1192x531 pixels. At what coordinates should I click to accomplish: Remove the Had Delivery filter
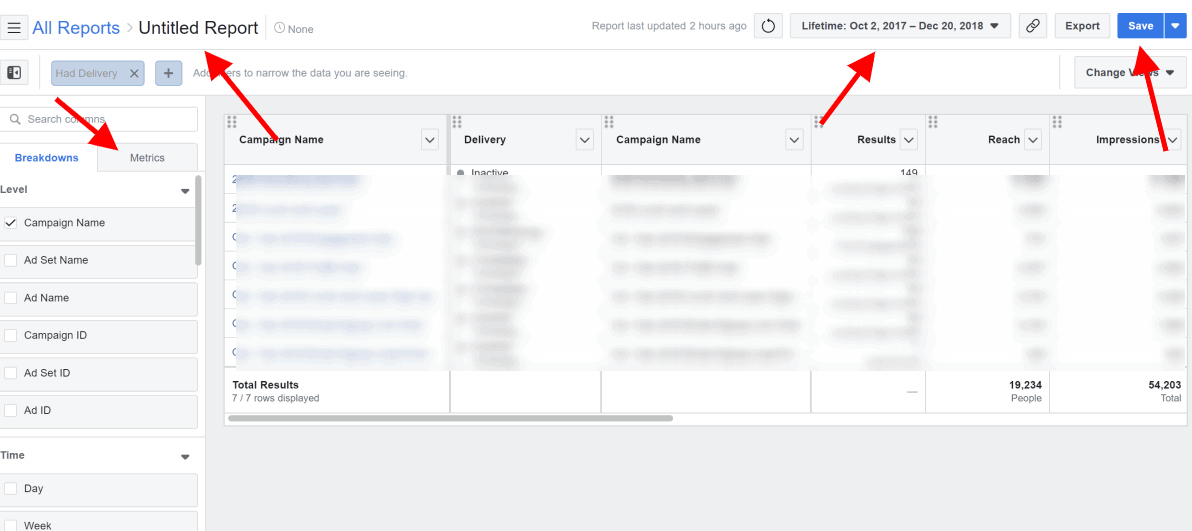tap(134, 73)
